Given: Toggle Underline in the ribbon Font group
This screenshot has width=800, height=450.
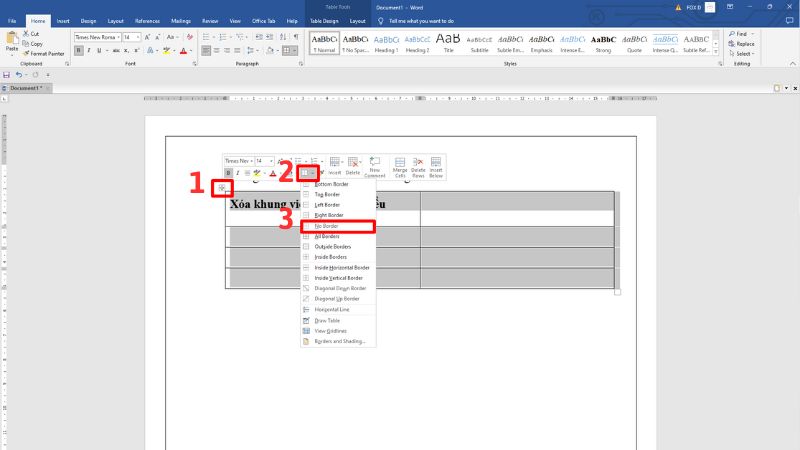Looking at the screenshot, I should [98, 50].
